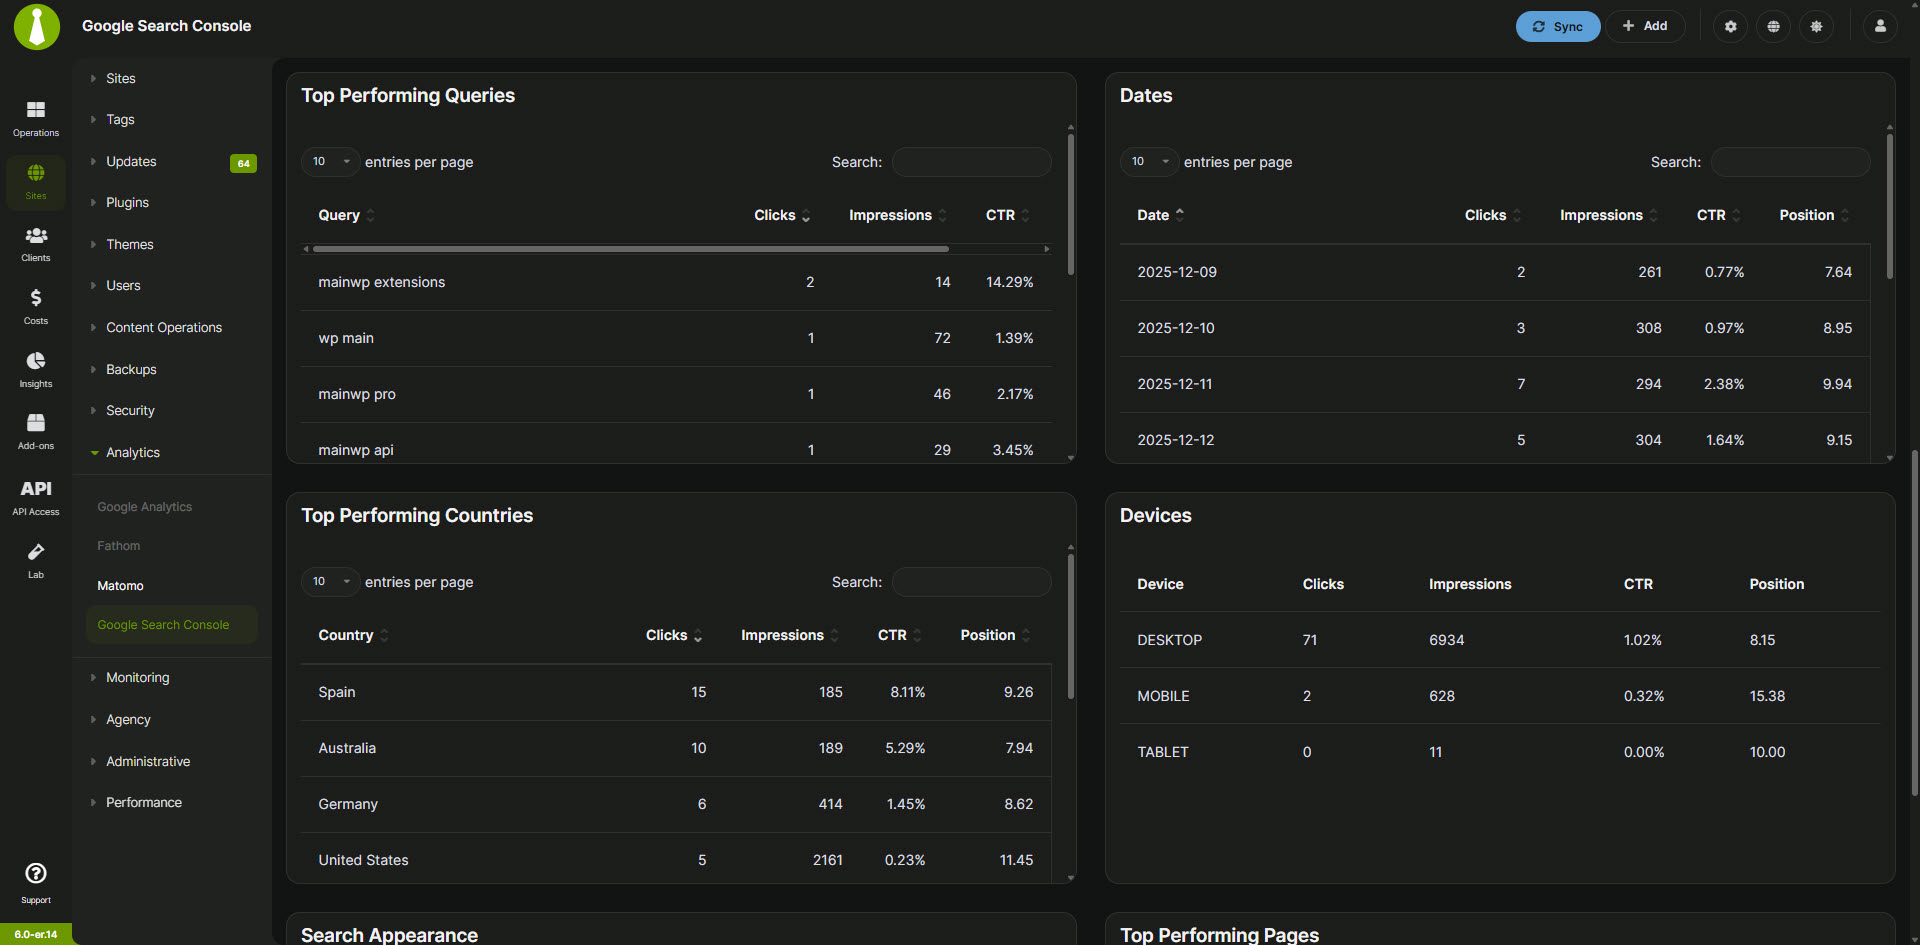Screen dimensions: 1920x945
Task: Sort the Dates table by Position
Action: point(1814,215)
